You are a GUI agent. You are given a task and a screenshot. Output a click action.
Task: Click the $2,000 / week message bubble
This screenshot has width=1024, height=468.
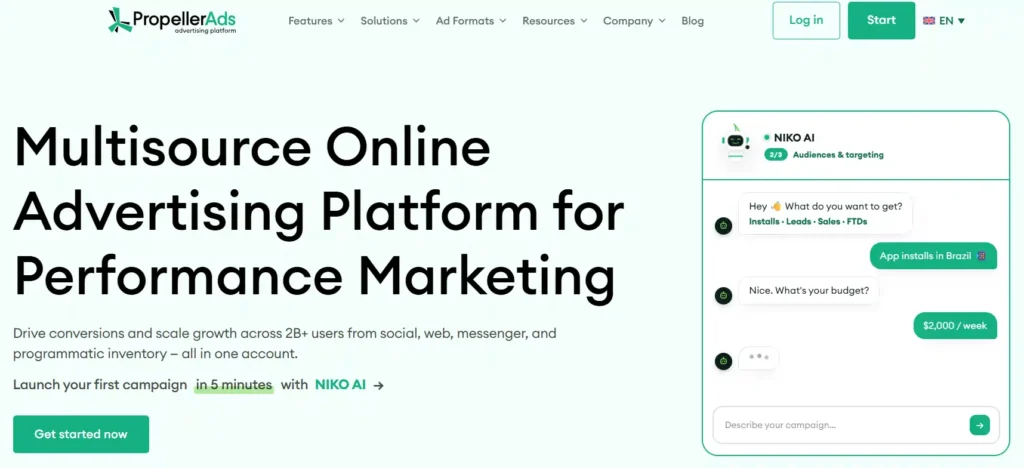point(955,325)
